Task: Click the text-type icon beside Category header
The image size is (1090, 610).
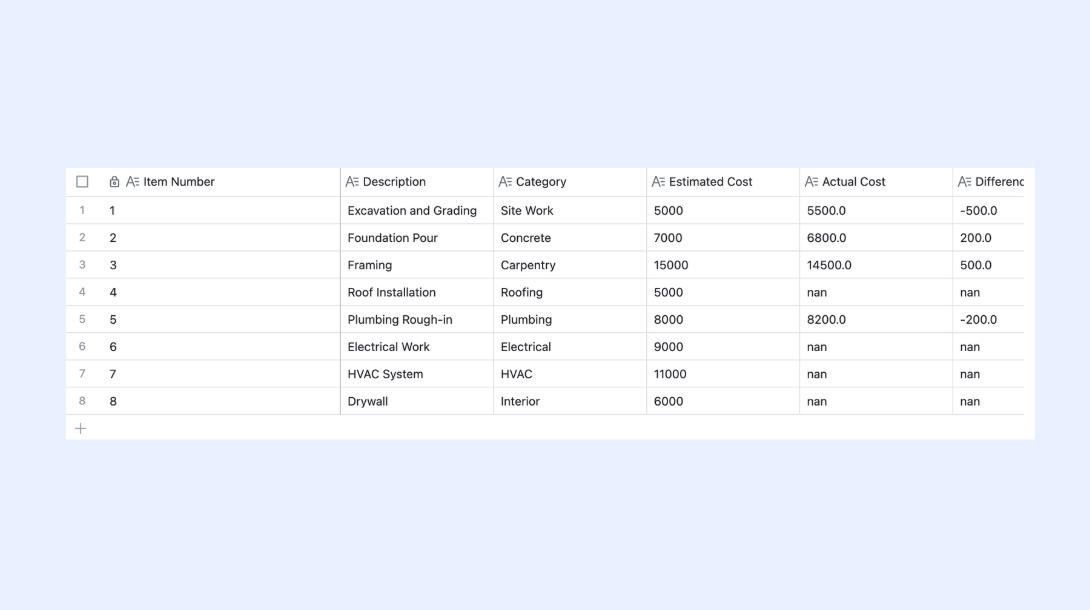Action: pos(505,182)
